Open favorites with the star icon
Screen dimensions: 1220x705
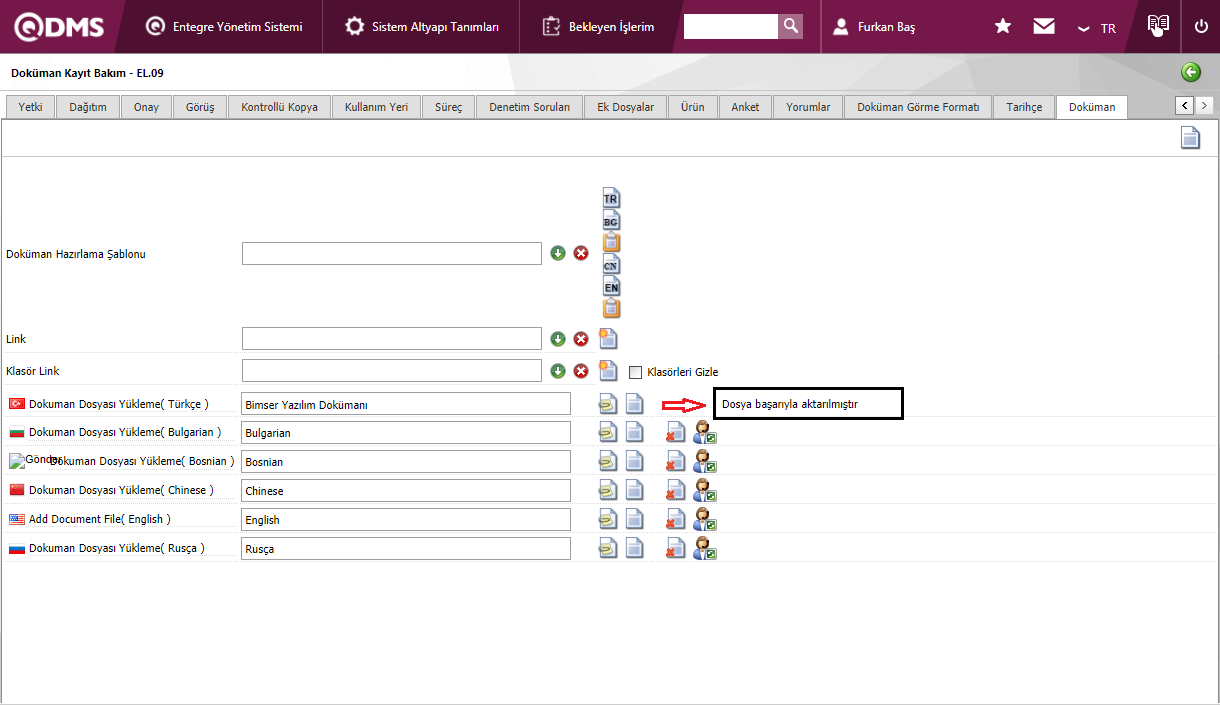pyautogui.click(x=1003, y=27)
